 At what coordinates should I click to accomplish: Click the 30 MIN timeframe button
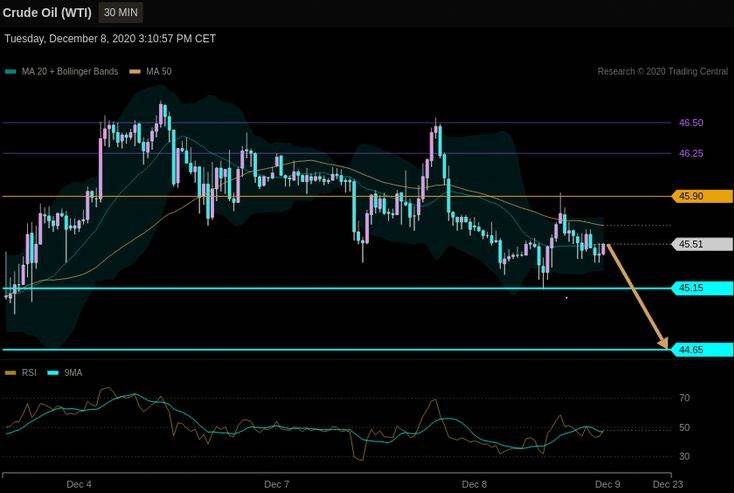121,13
